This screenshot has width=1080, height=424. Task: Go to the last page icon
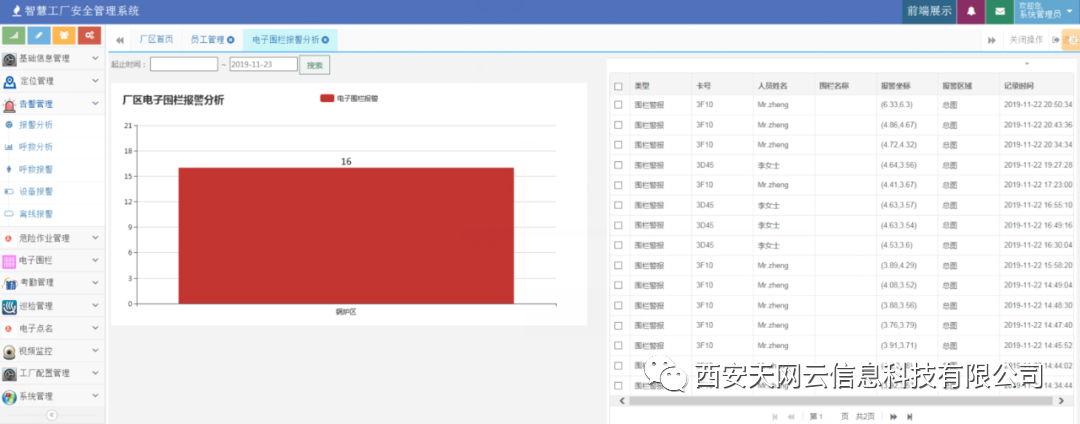(910, 416)
